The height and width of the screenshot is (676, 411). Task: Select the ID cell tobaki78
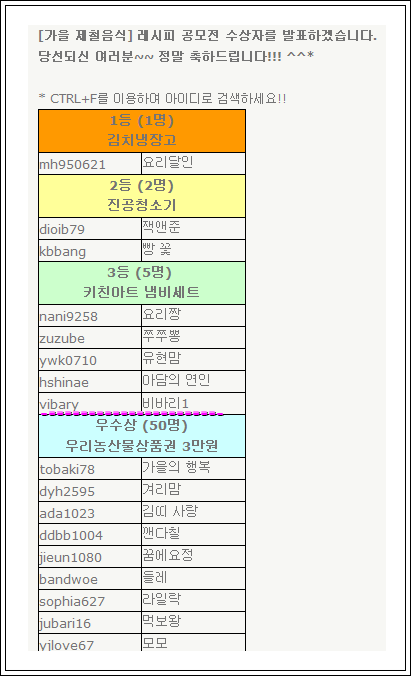tap(90, 469)
